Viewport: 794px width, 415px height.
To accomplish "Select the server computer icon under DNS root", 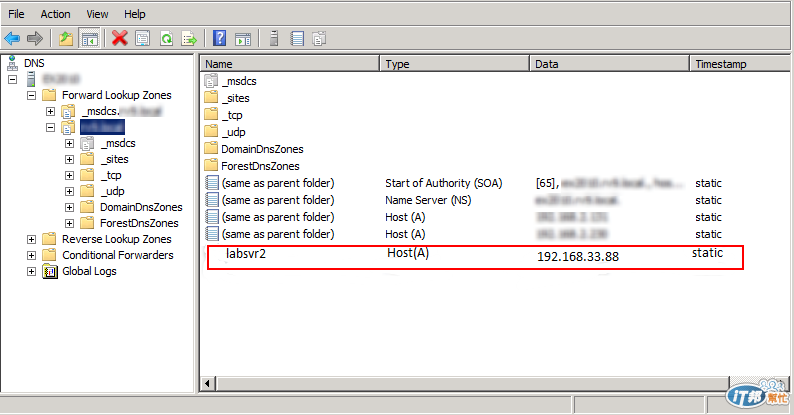I will tap(31, 79).
